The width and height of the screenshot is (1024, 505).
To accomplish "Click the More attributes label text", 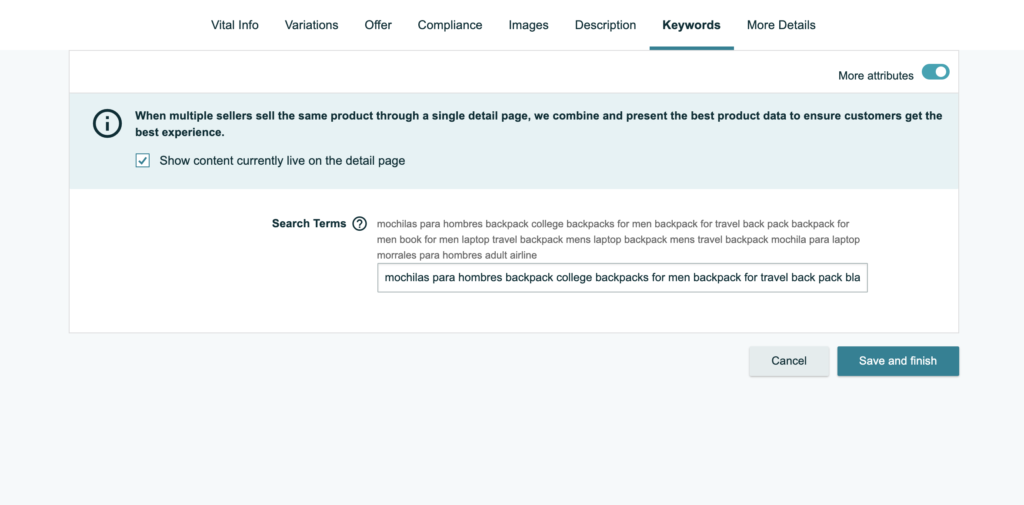I will coord(875,76).
